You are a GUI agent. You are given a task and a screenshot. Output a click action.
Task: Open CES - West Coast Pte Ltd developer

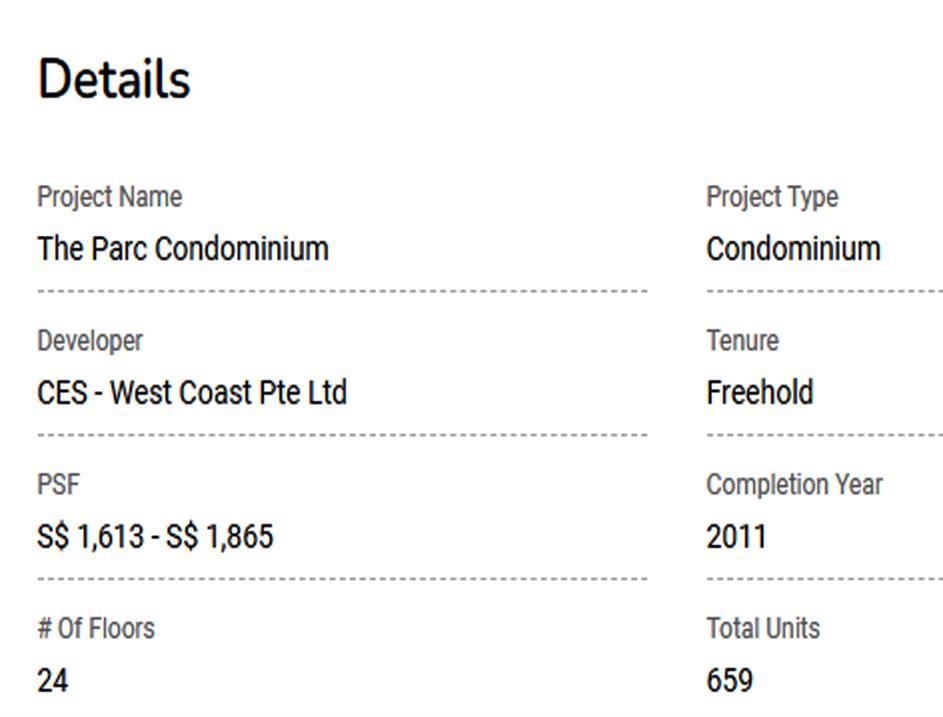click(x=192, y=392)
